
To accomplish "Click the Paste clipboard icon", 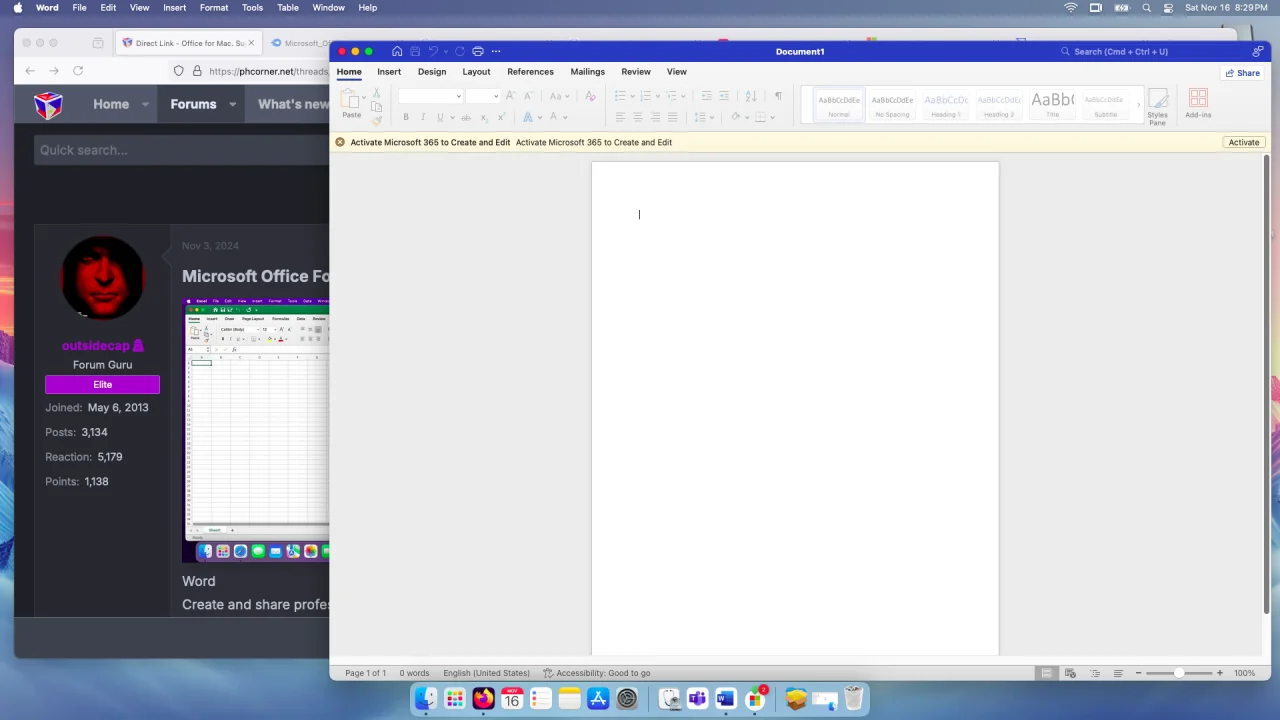I will (x=349, y=97).
